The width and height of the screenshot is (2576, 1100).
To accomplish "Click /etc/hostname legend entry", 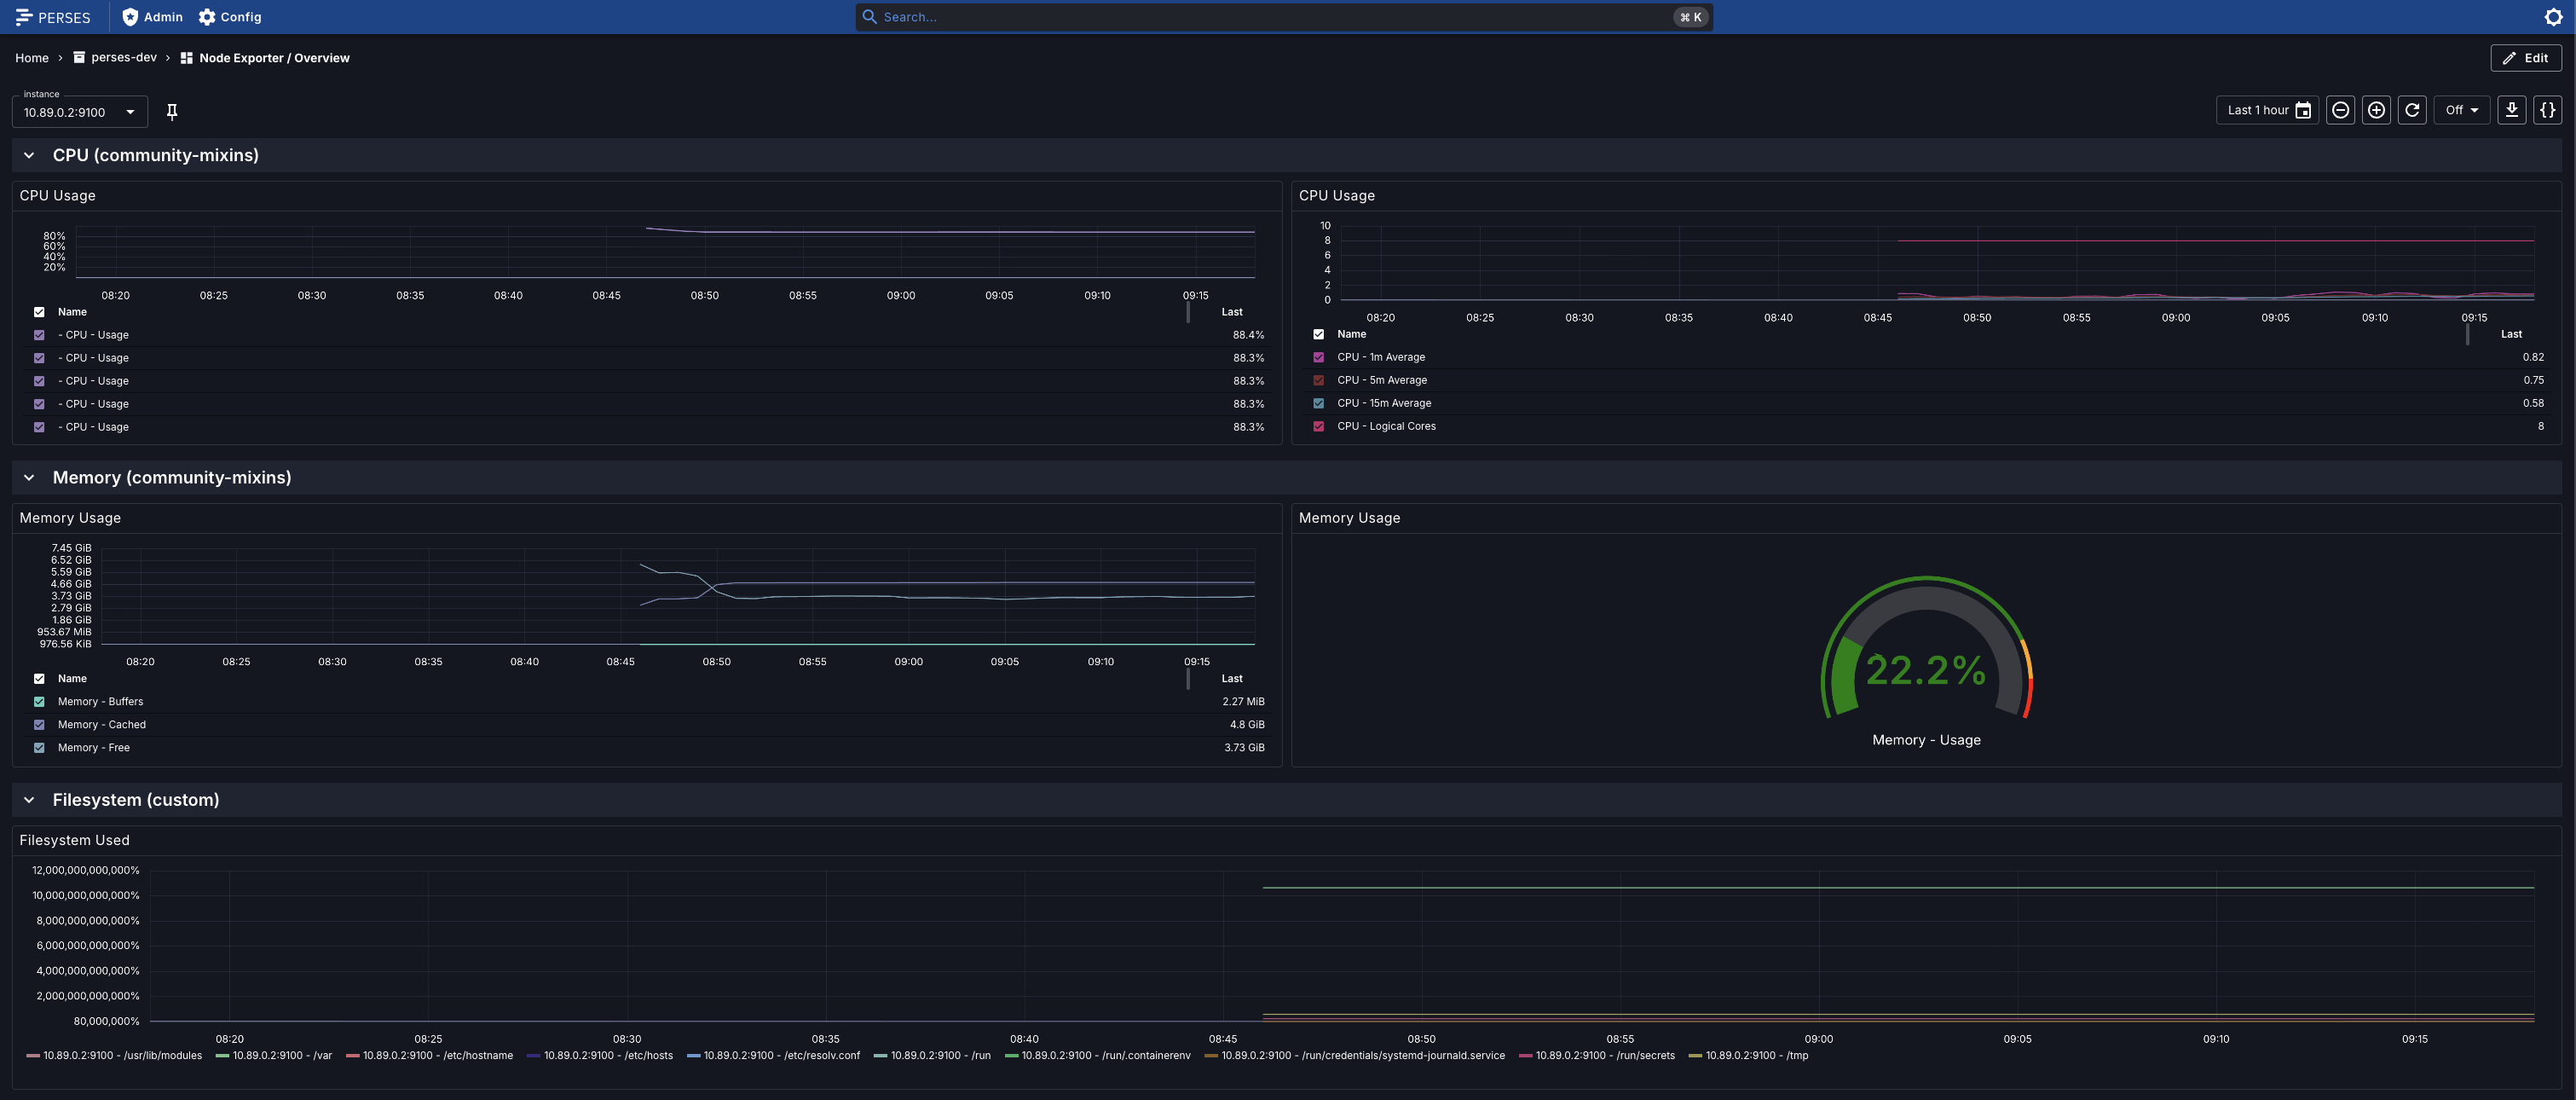I will pyautogui.click(x=429, y=1056).
